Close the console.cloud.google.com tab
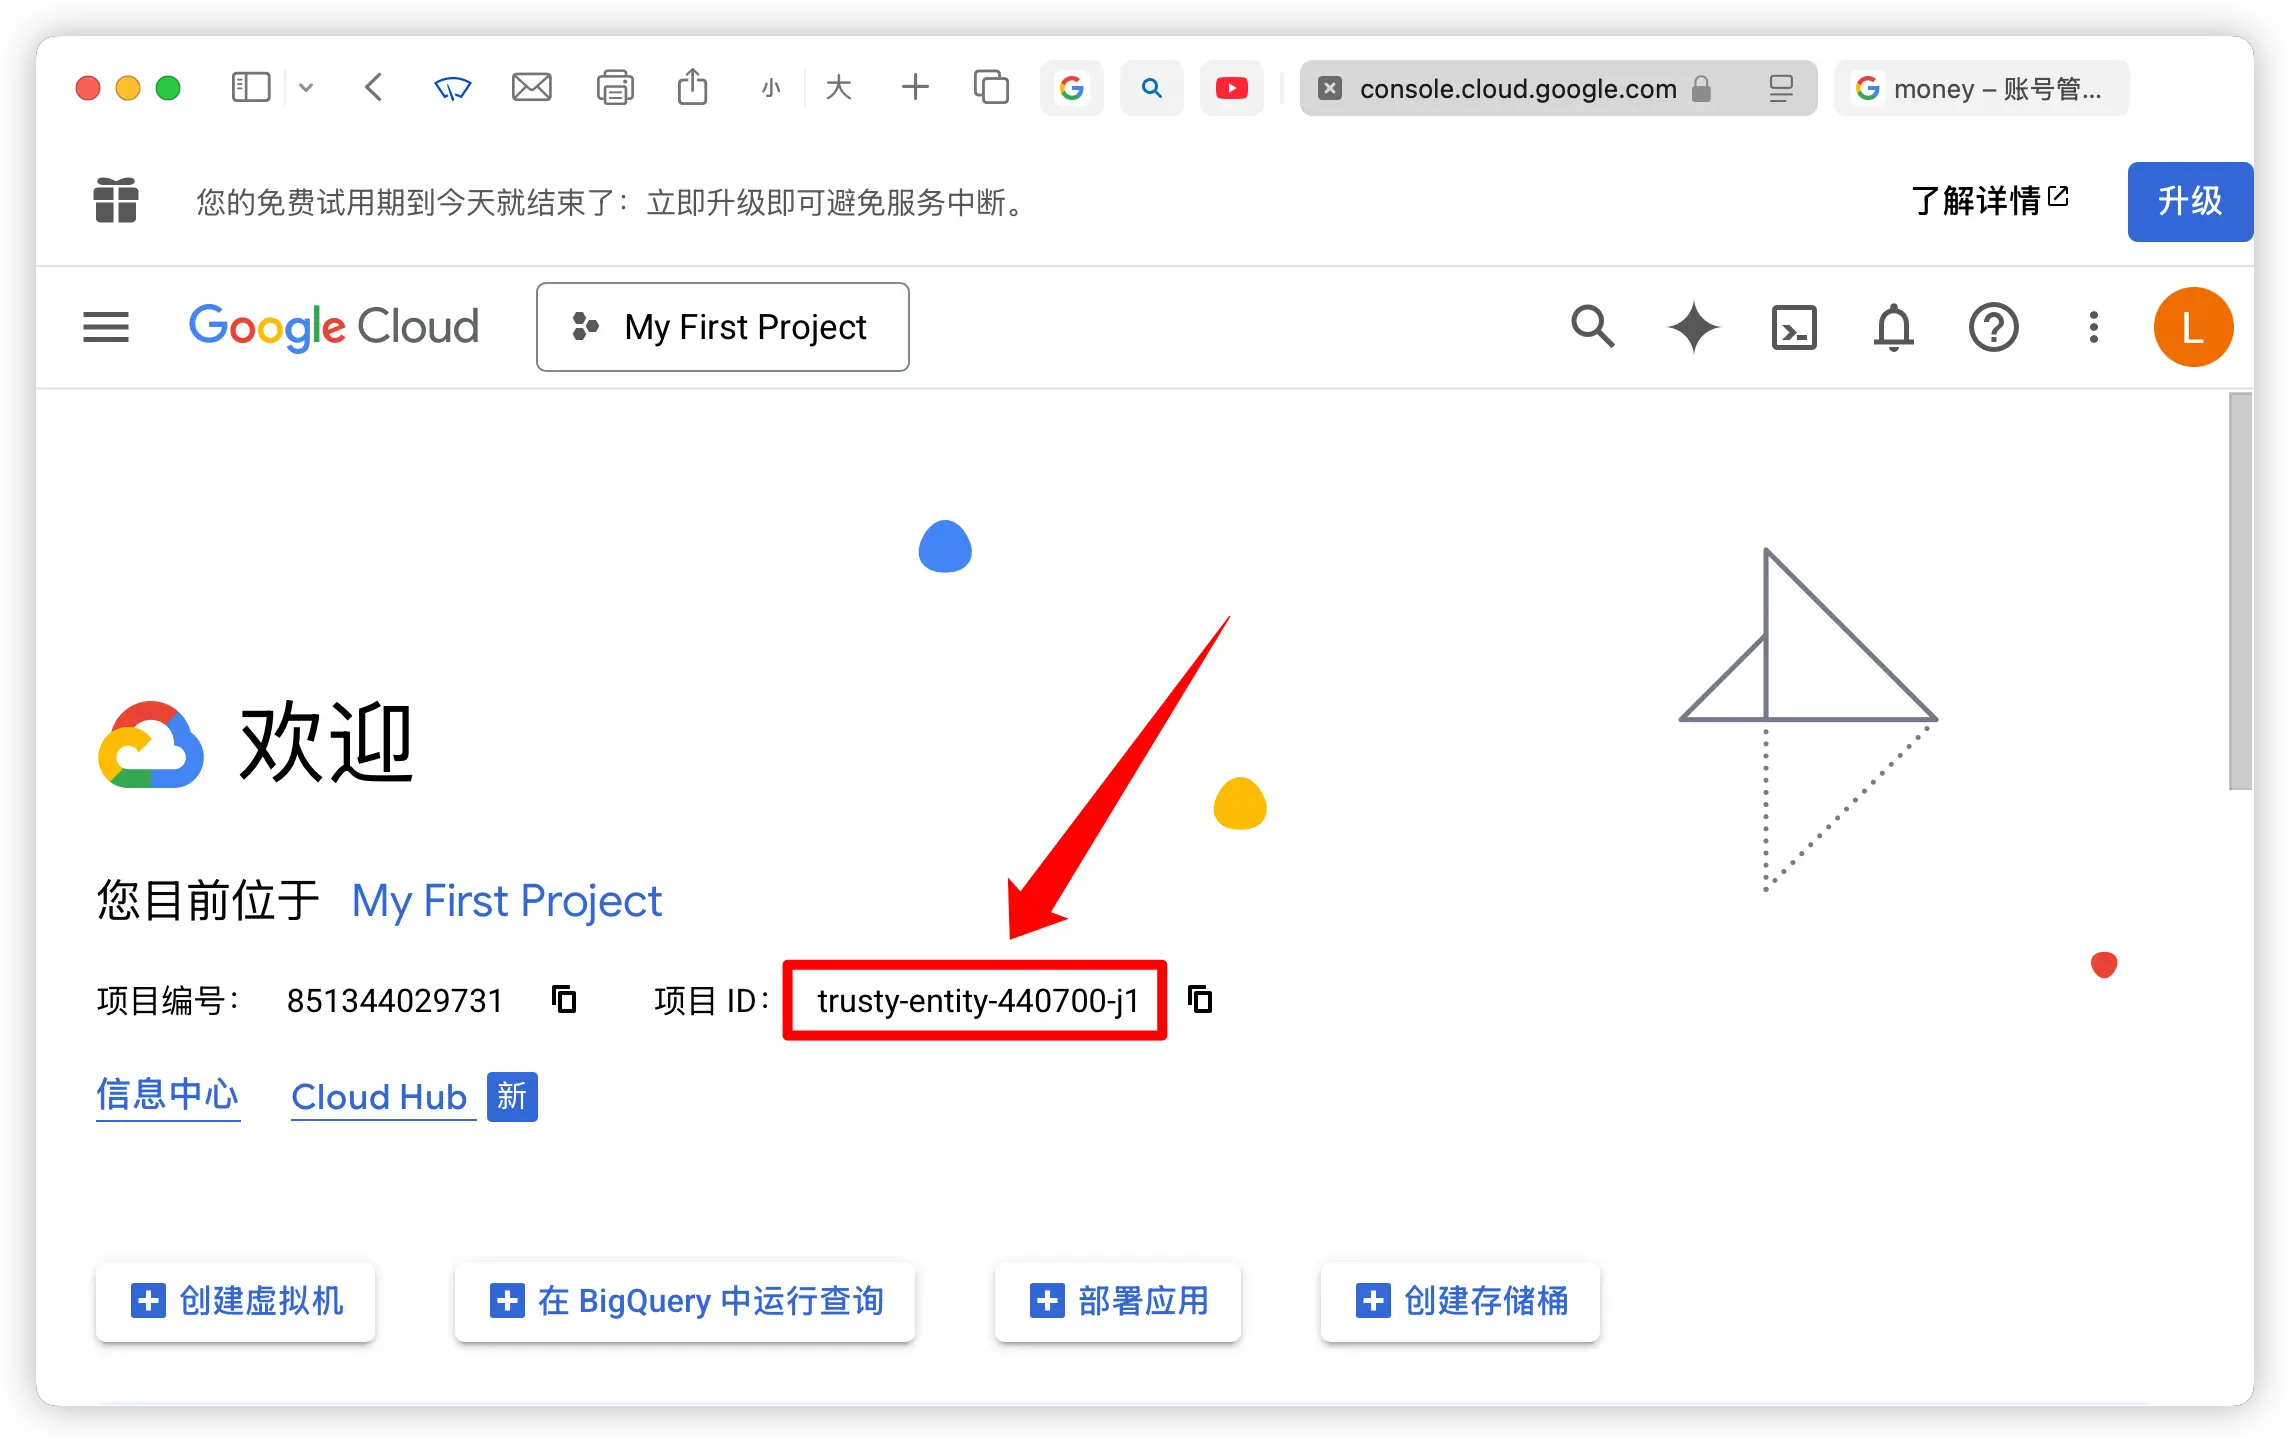Viewport: 2290px width, 1442px height. tap(1329, 88)
